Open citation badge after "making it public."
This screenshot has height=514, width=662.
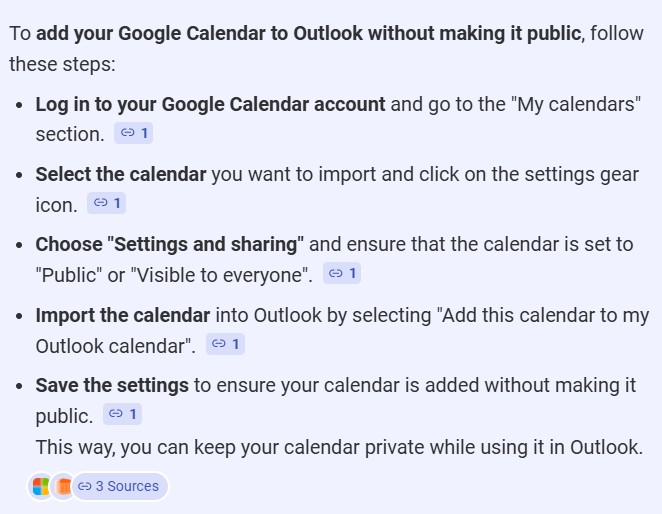click(123, 414)
